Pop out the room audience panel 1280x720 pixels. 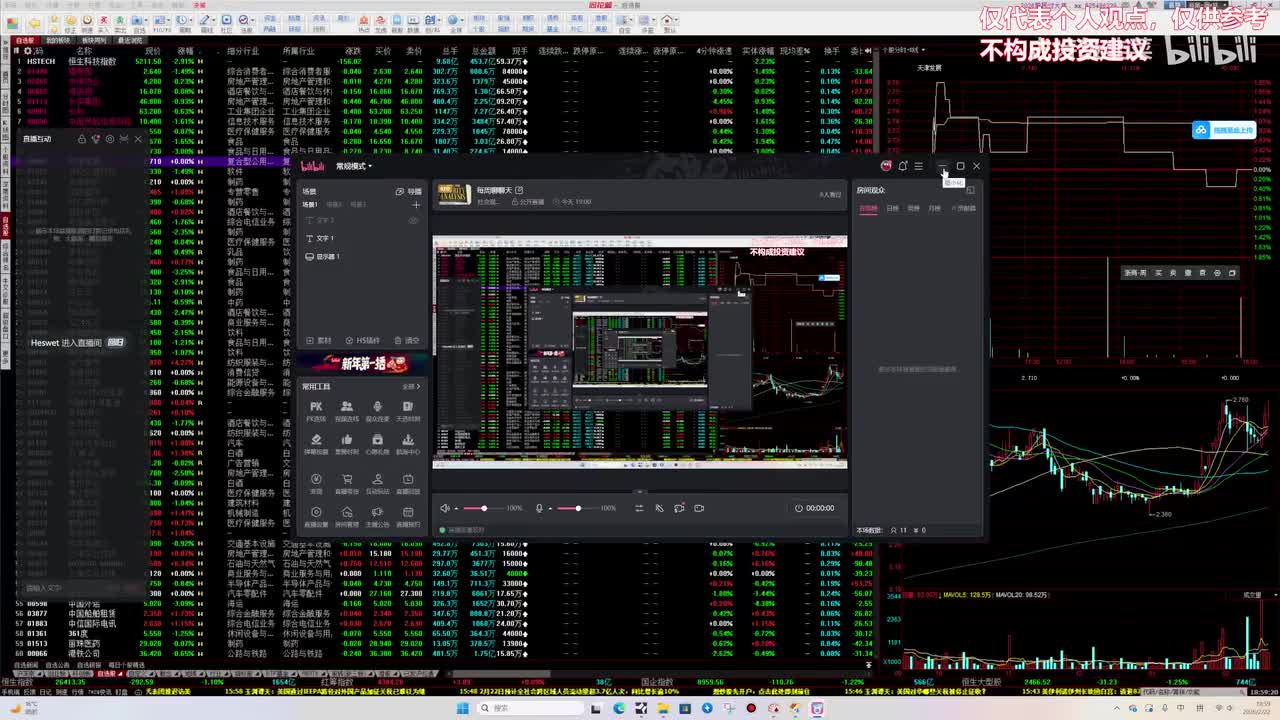970,190
